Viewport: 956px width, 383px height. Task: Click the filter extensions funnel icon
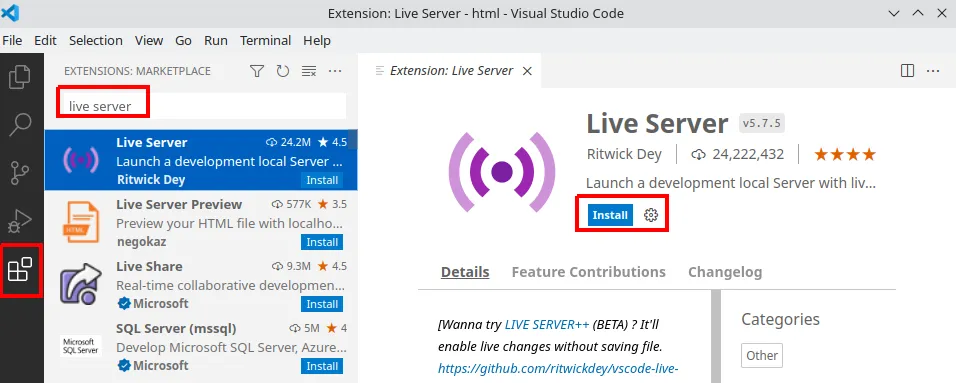(257, 71)
